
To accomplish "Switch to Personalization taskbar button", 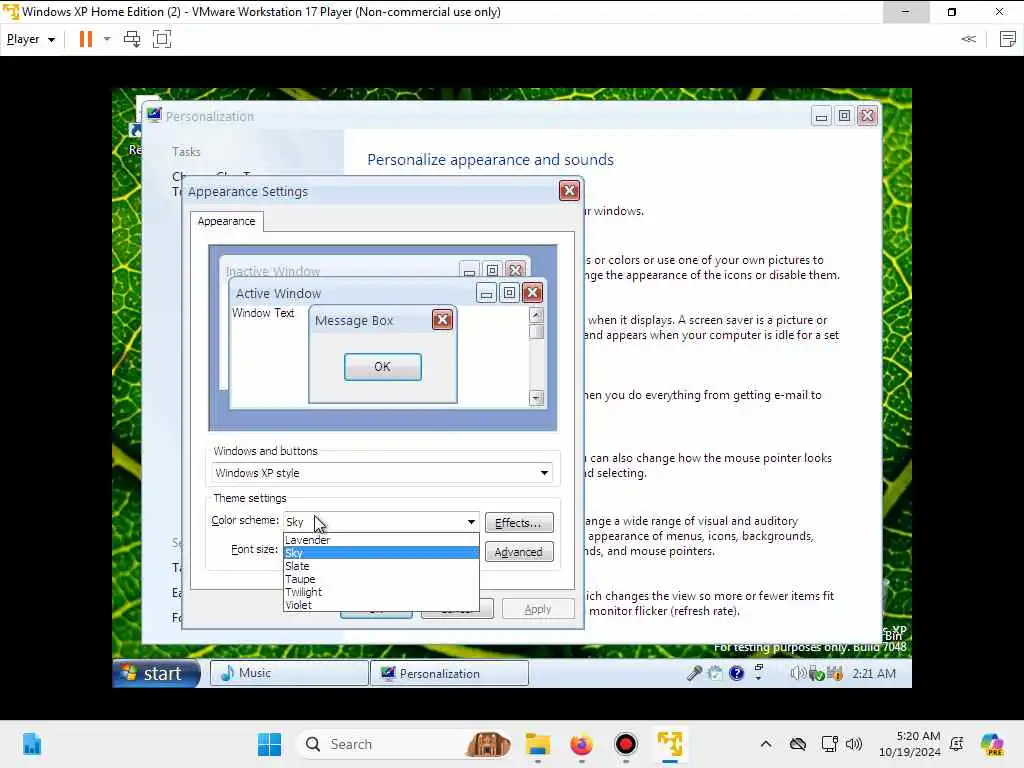I will point(449,673).
